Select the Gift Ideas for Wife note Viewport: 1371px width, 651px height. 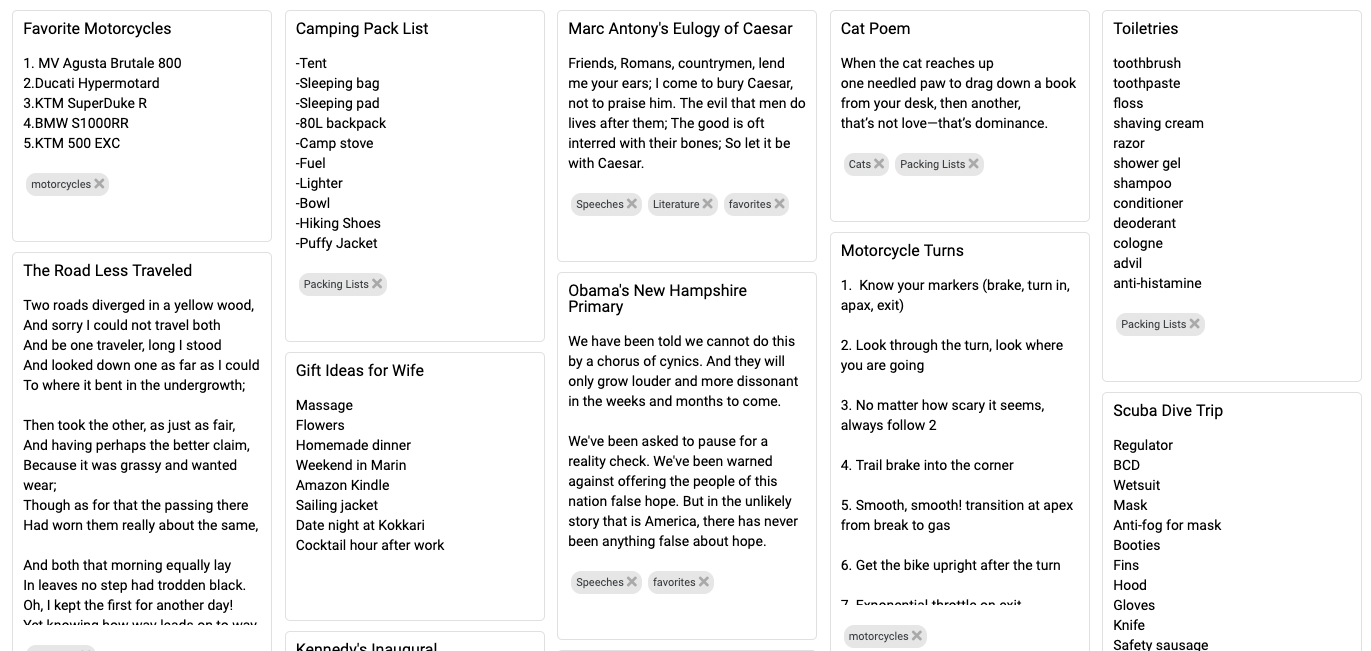point(360,371)
